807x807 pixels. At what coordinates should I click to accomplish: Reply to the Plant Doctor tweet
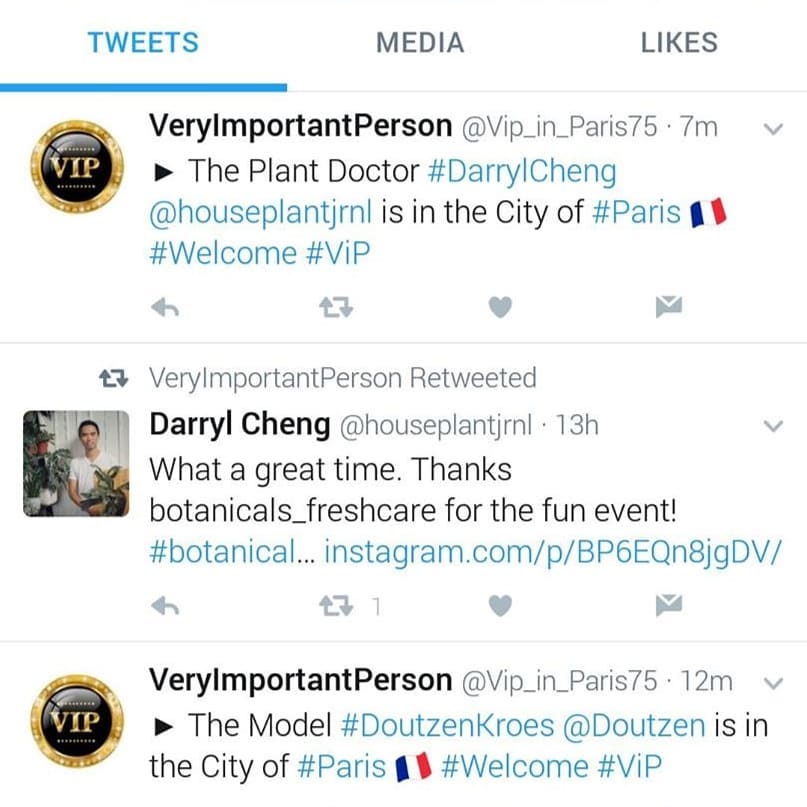pyautogui.click(x=165, y=308)
